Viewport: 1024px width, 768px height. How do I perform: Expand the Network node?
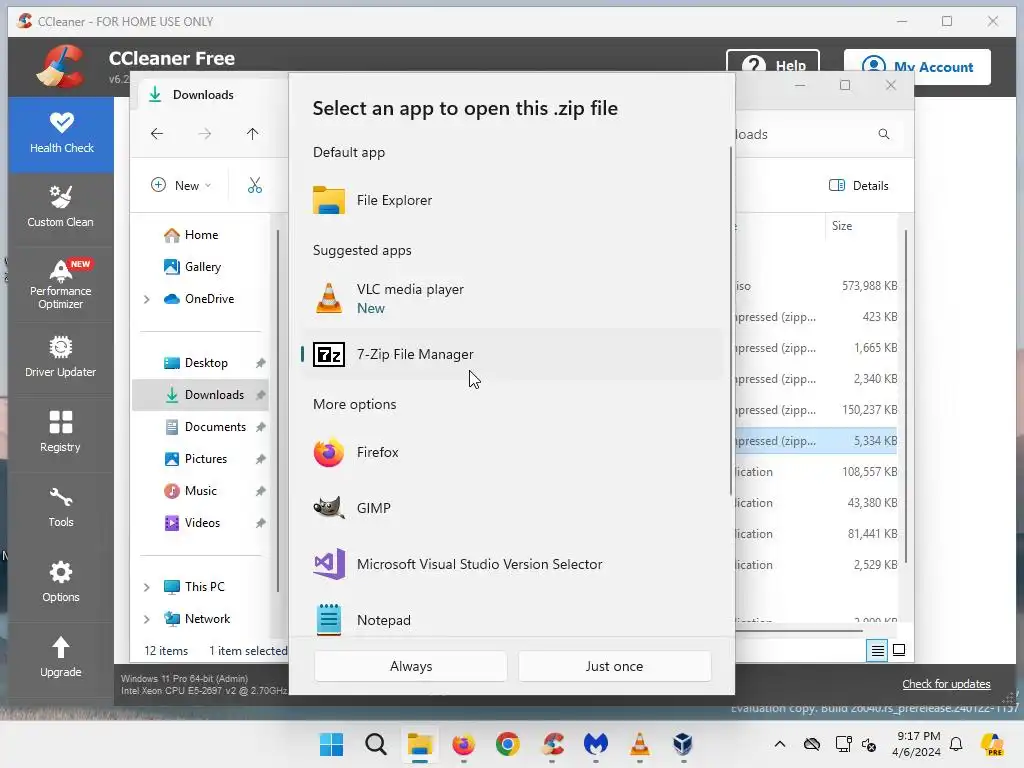tap(147, 619)
